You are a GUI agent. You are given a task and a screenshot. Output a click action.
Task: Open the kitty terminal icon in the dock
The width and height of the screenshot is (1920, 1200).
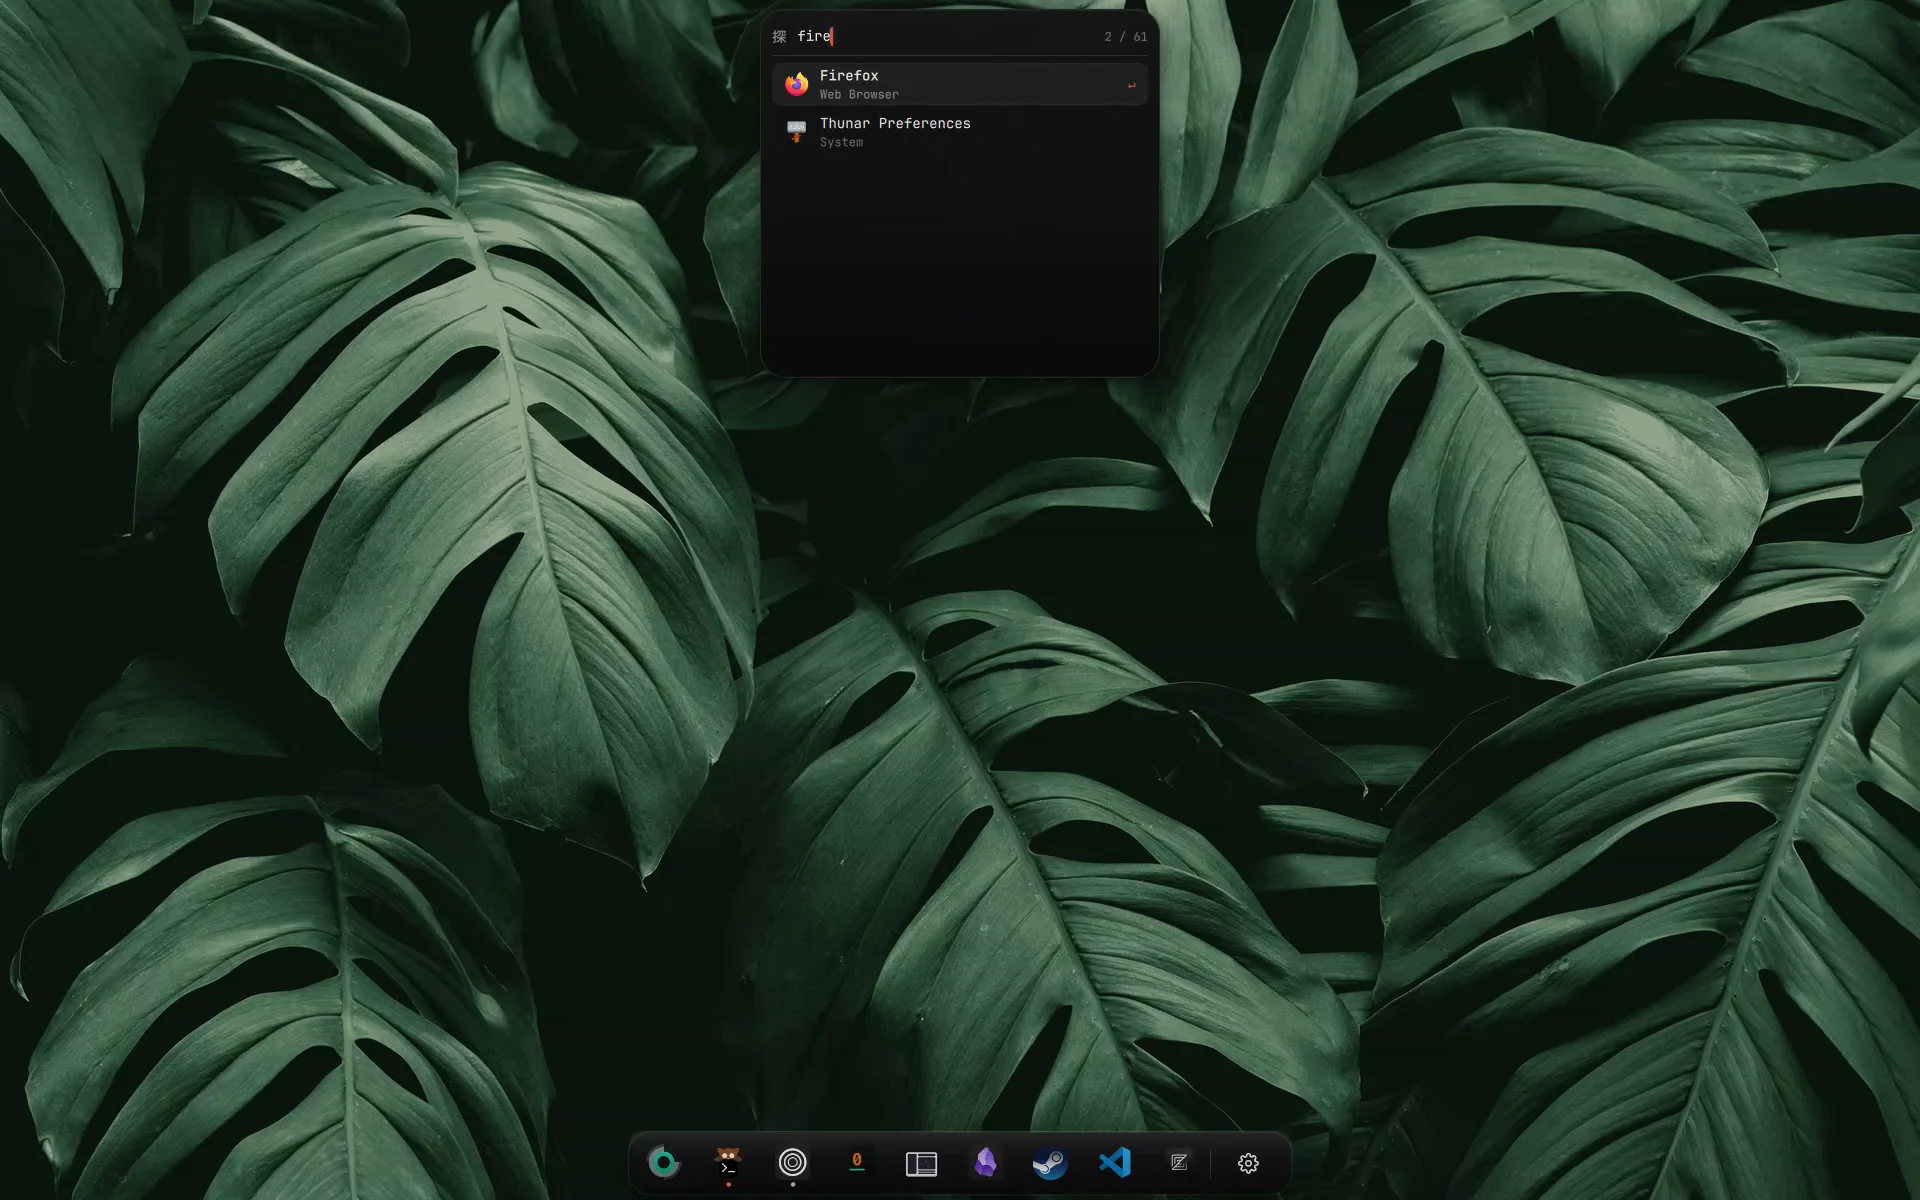(x=728, y=1162)
